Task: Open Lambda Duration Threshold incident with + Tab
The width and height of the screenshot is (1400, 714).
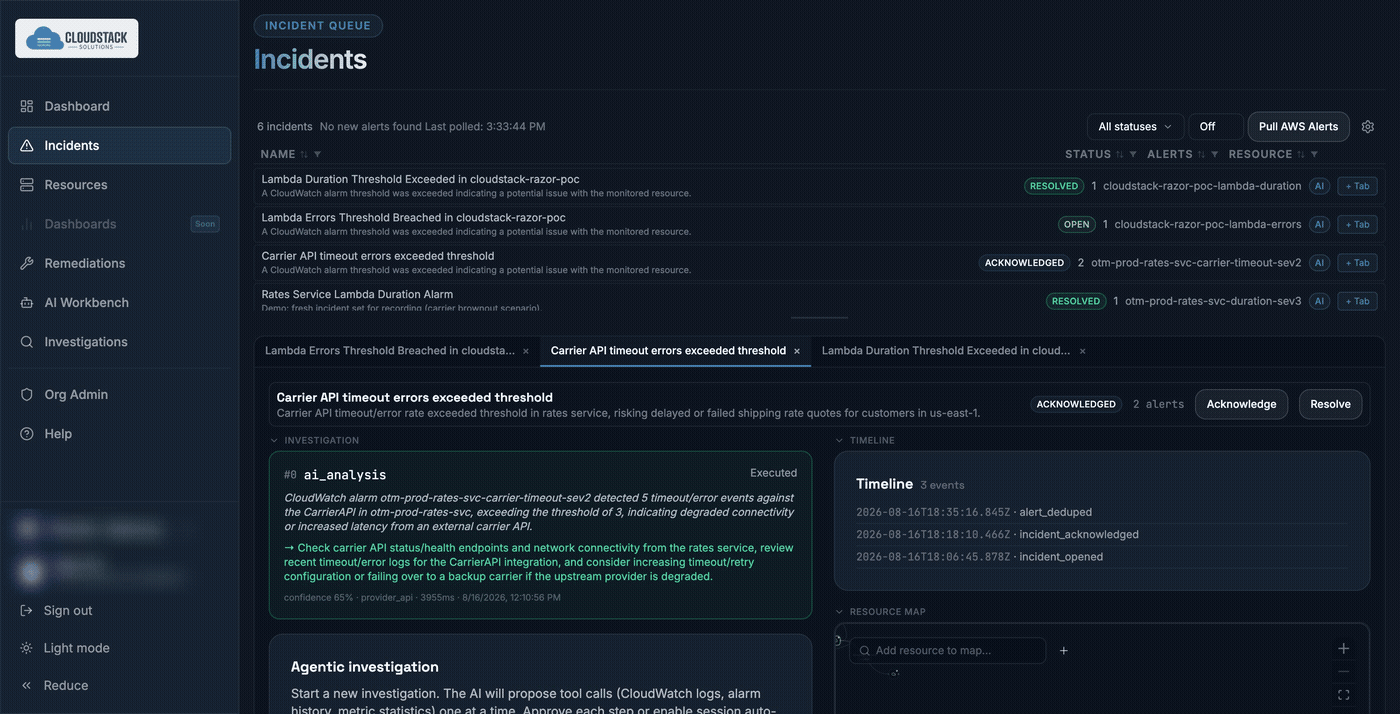Action: tap(1357, 186)
